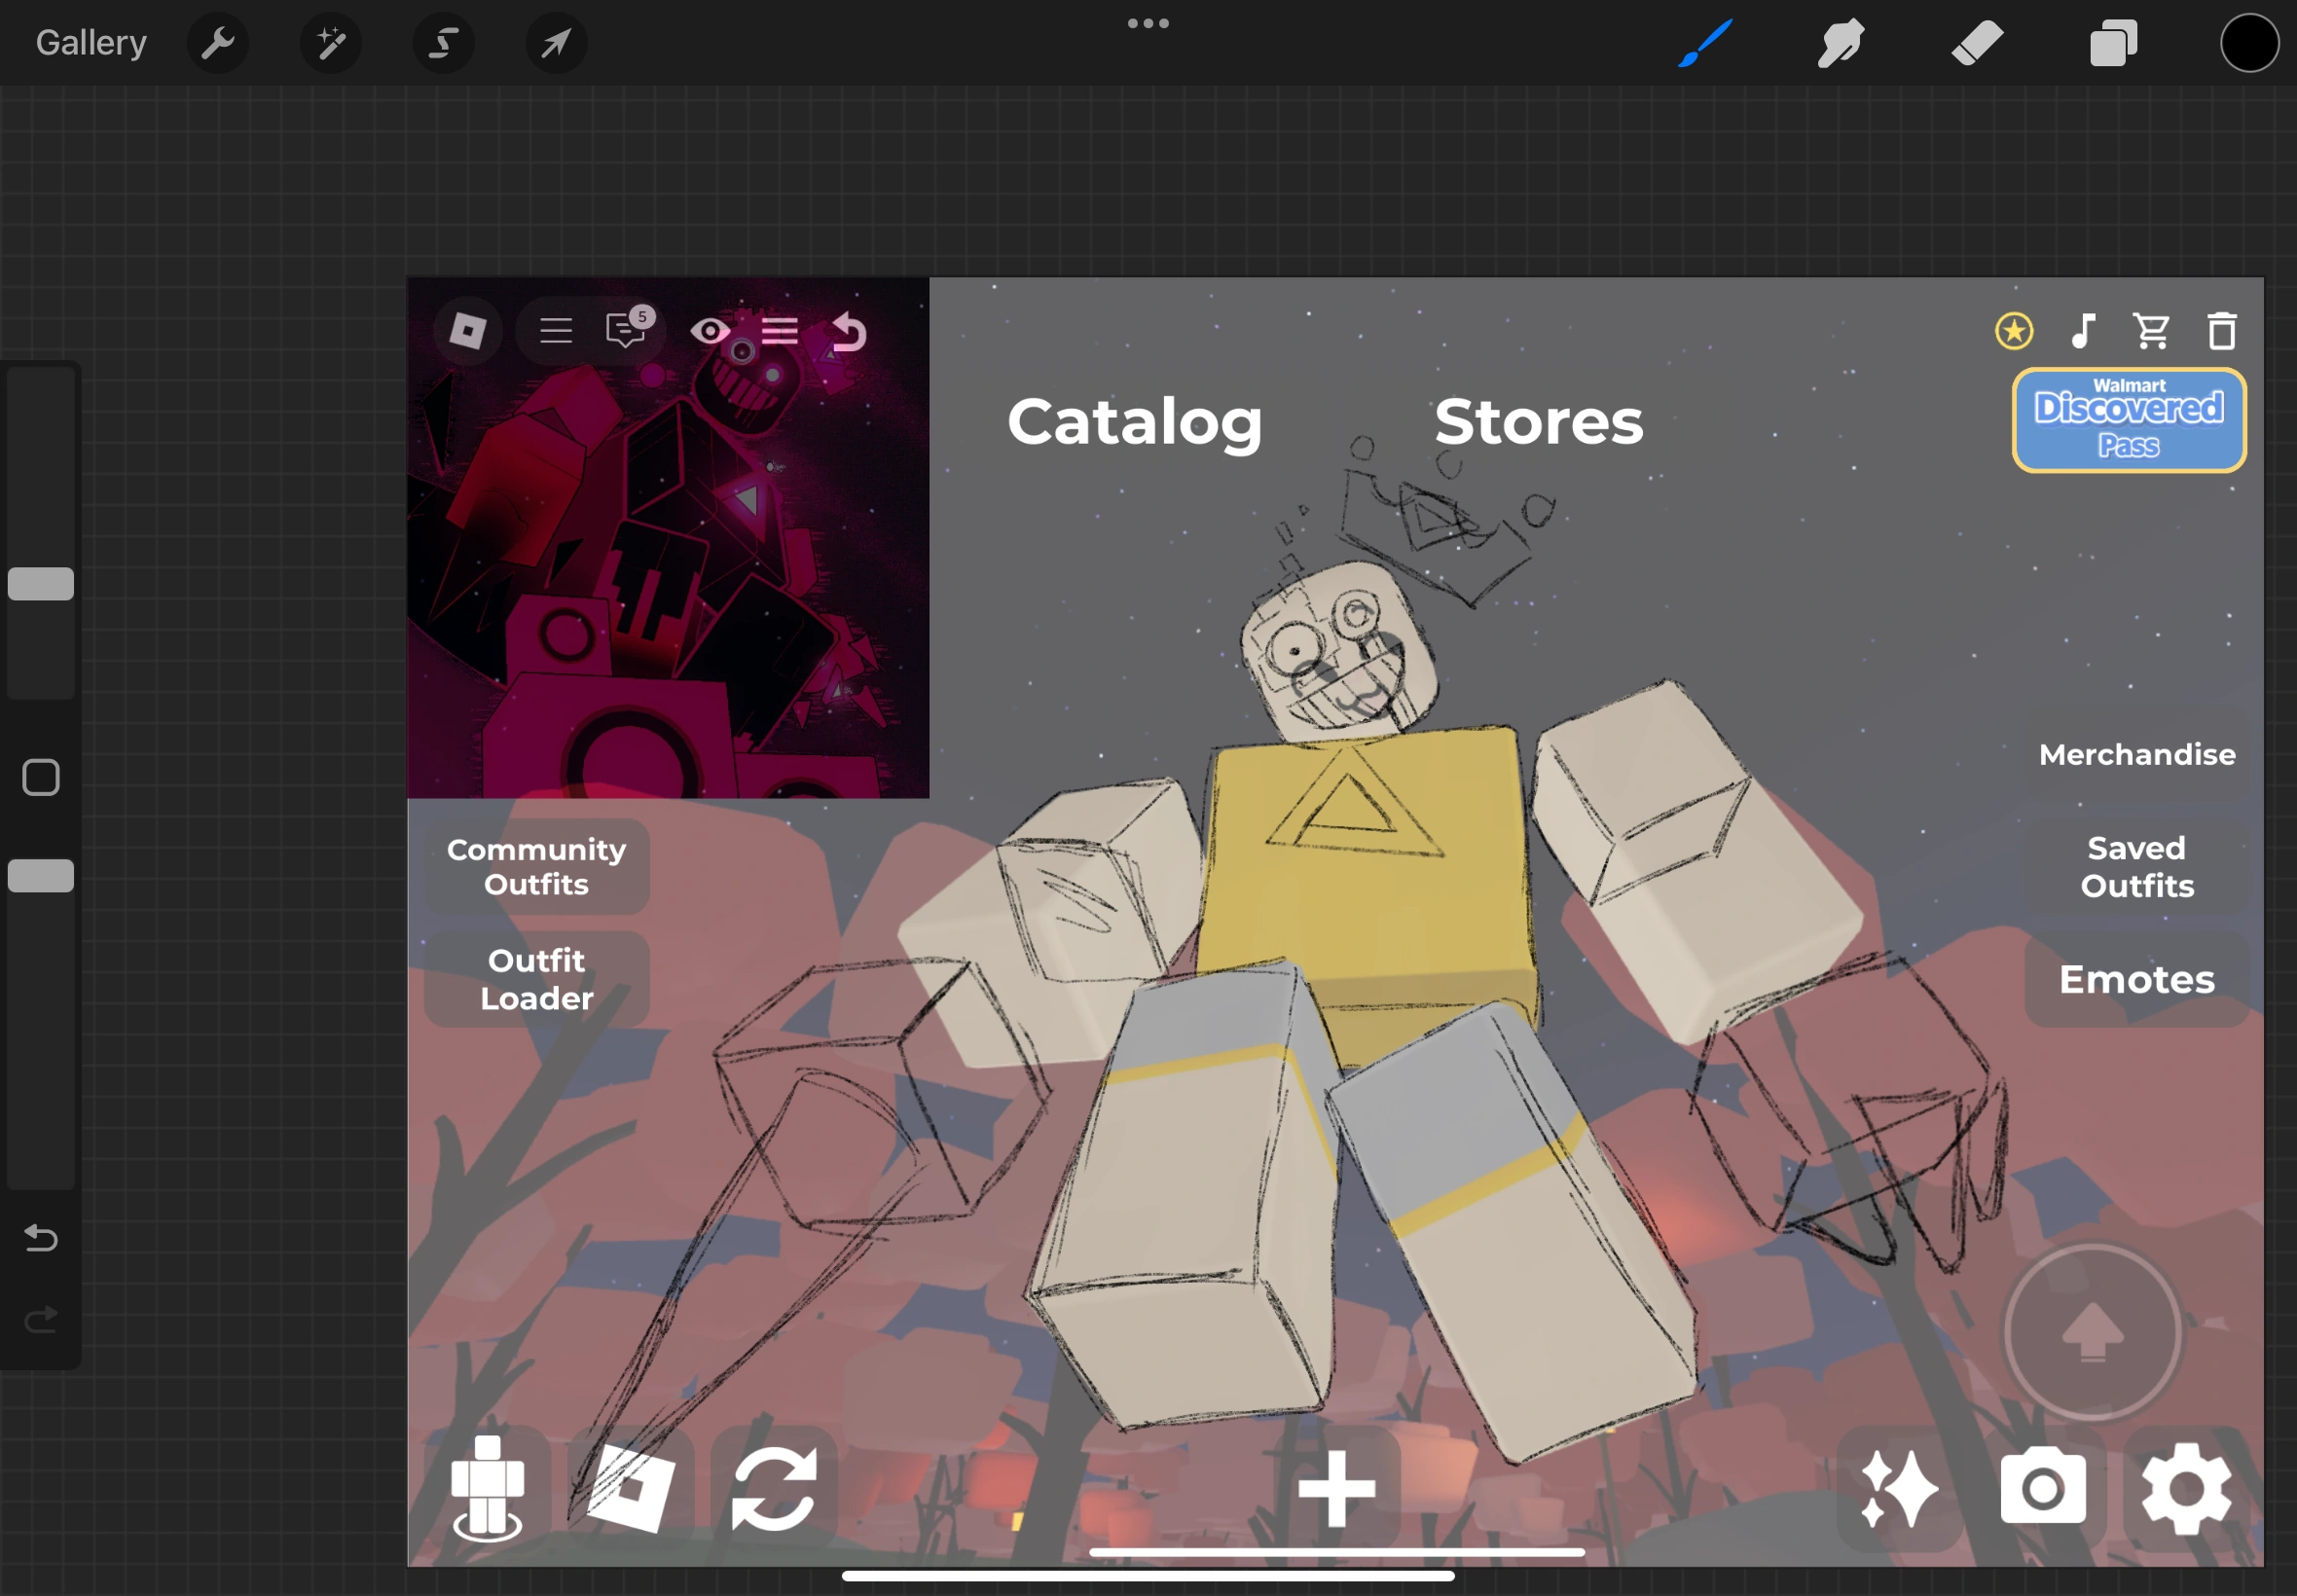Select the Selection S tool
The height and width of the screenshot is (1596, 2297).
(443, 43)
